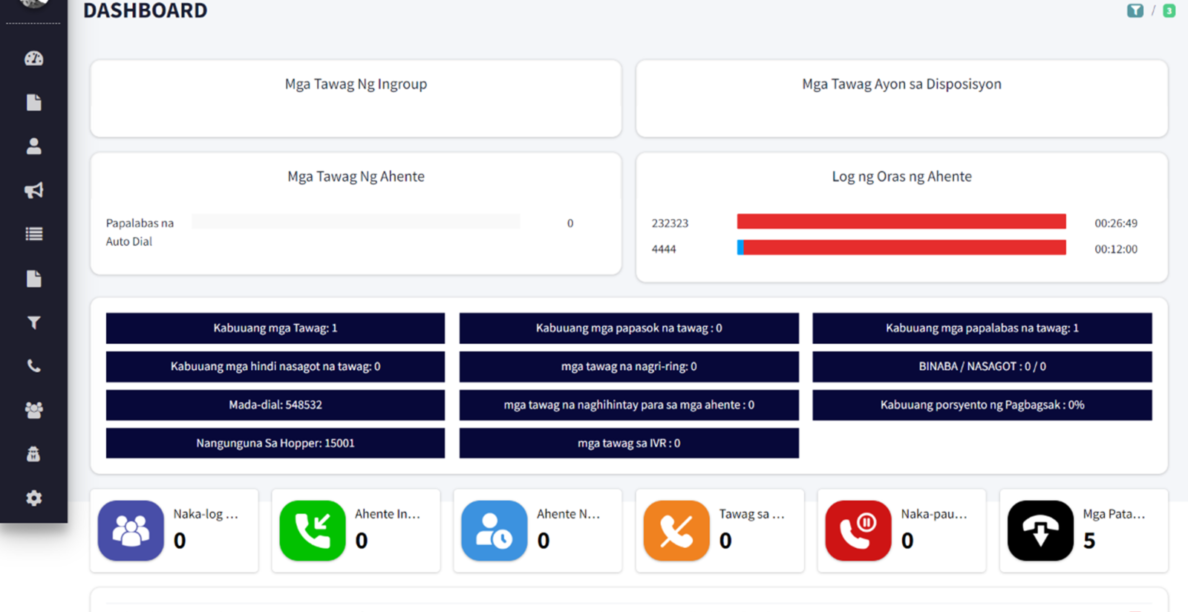Select the list icon in sidebar

[x=34, y=234]
